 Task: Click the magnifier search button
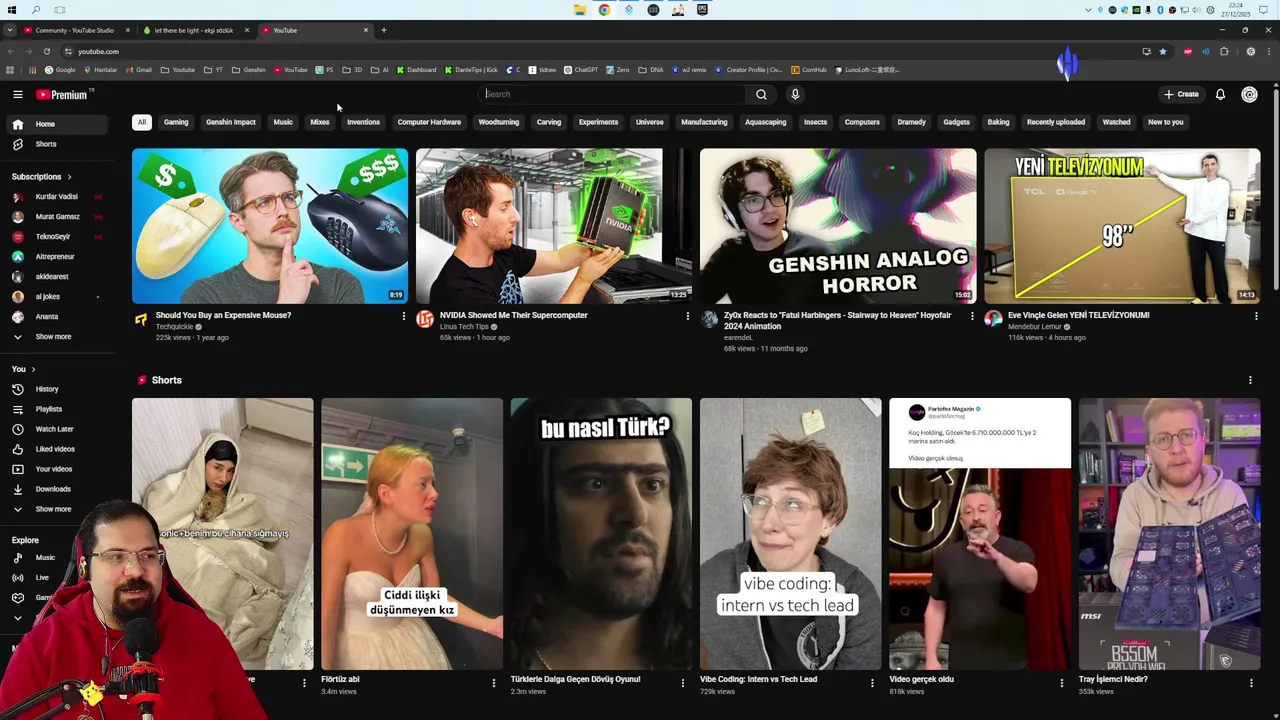point(761,94)
